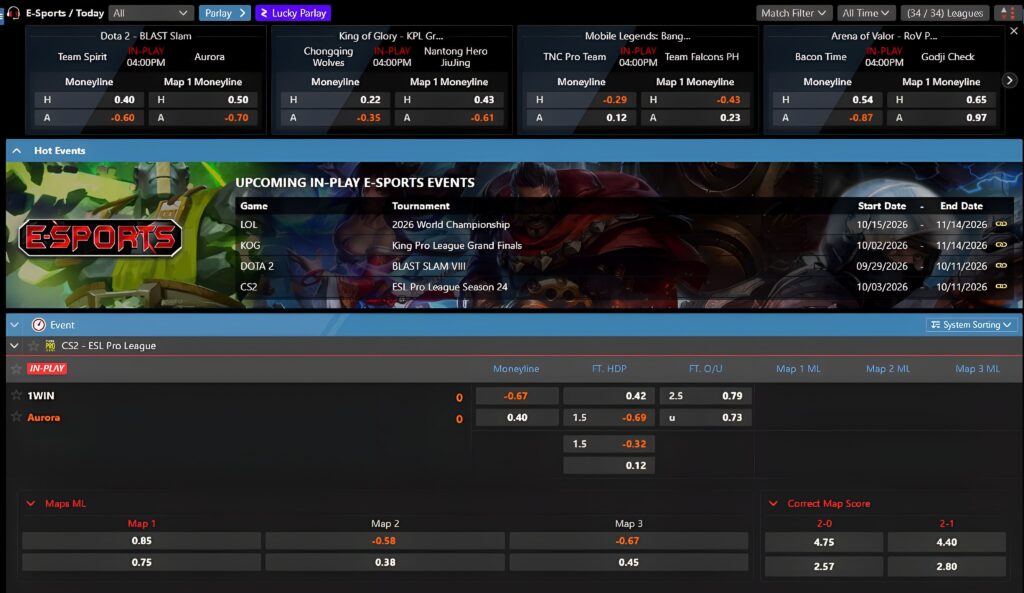1024x593 pixels.
Task: Click the Parlay button
Action: coord(225,13)
